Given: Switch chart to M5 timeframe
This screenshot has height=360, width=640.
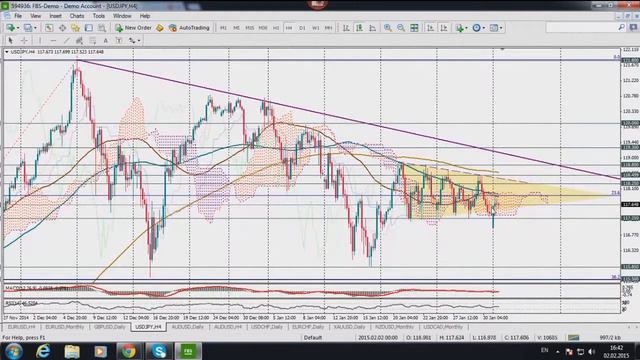Looking at the screenshot, I should point(236,28).
